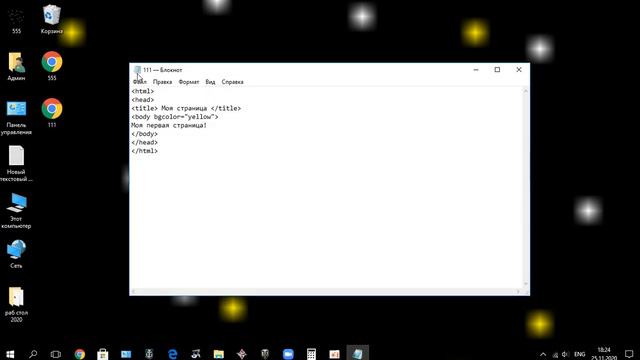
Task: Launch Google Chrome from the taskbar
Action: tap(80, 354)
